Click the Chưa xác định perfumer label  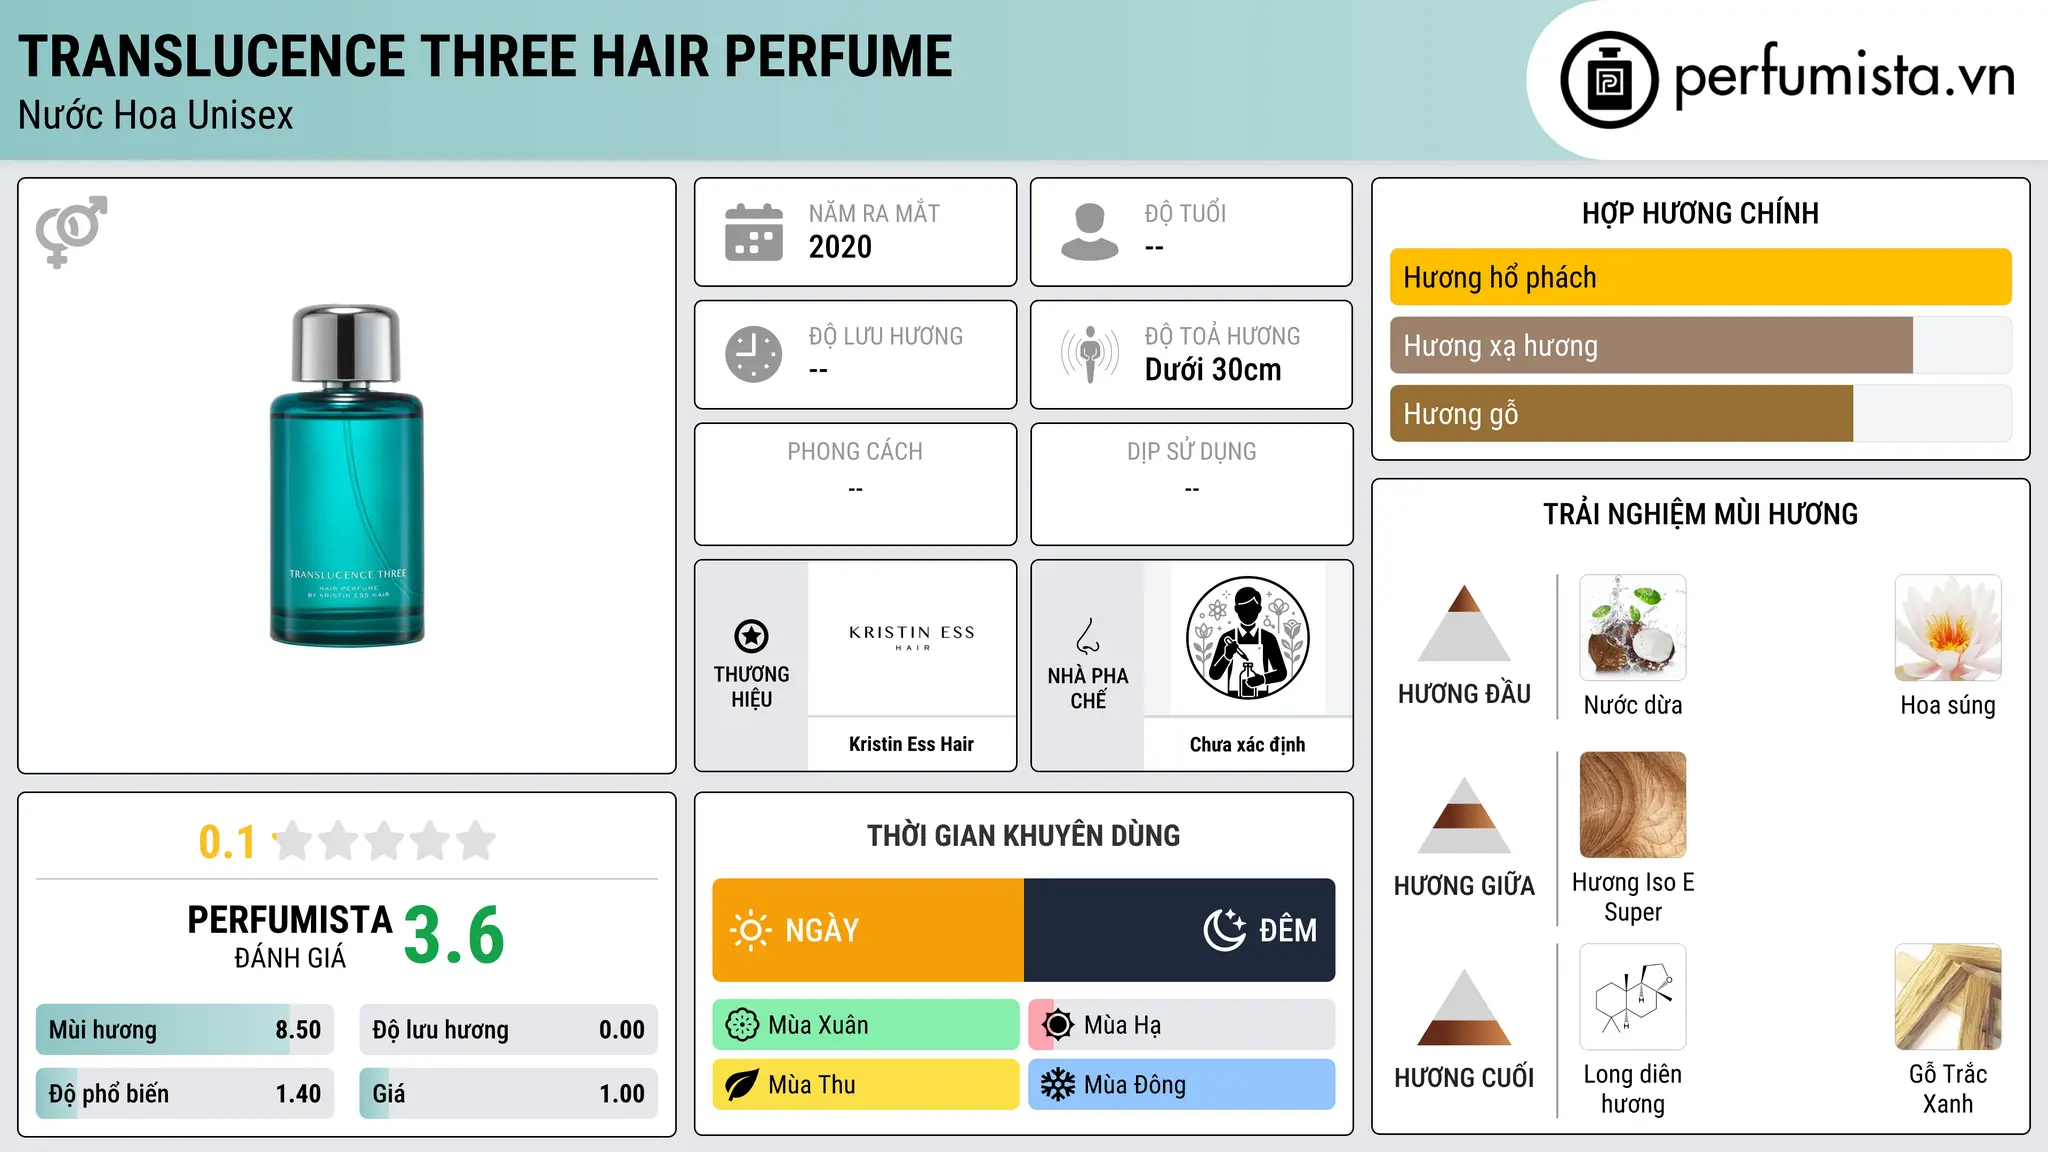pos(1247,744)
